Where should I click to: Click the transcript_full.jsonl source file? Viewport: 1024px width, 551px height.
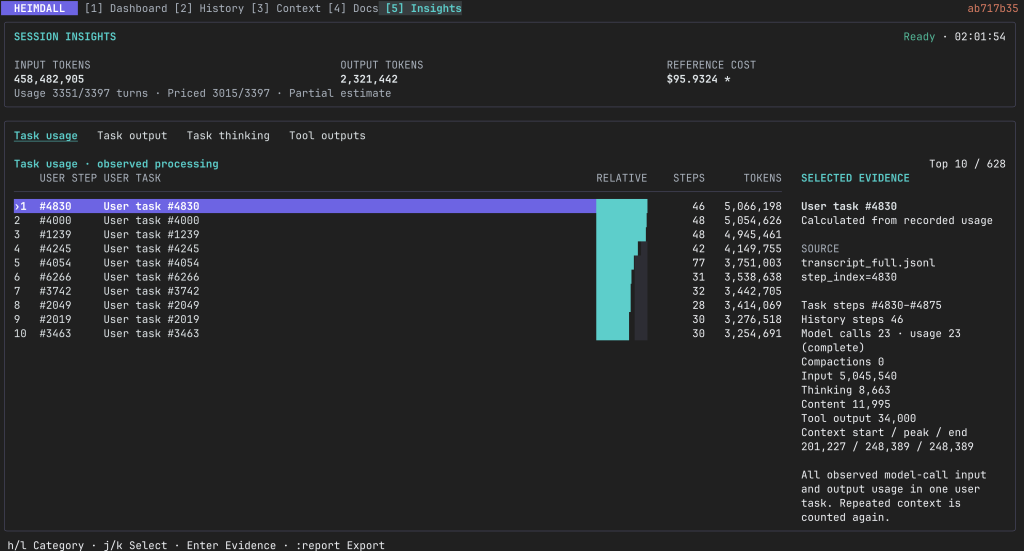point(868,263)
